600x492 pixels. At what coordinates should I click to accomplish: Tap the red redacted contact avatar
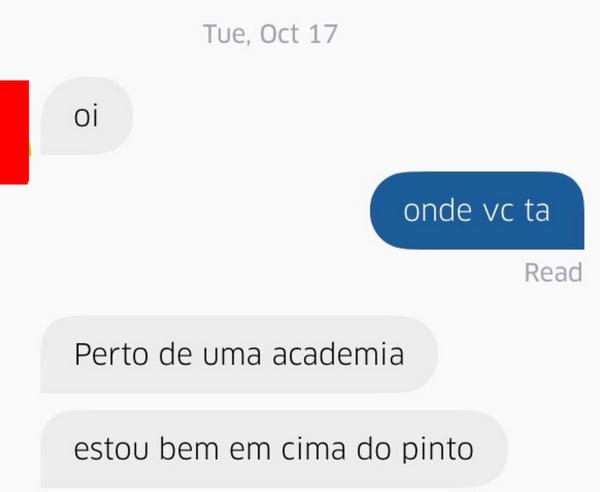pyautogui.click(x=14, y=132)
